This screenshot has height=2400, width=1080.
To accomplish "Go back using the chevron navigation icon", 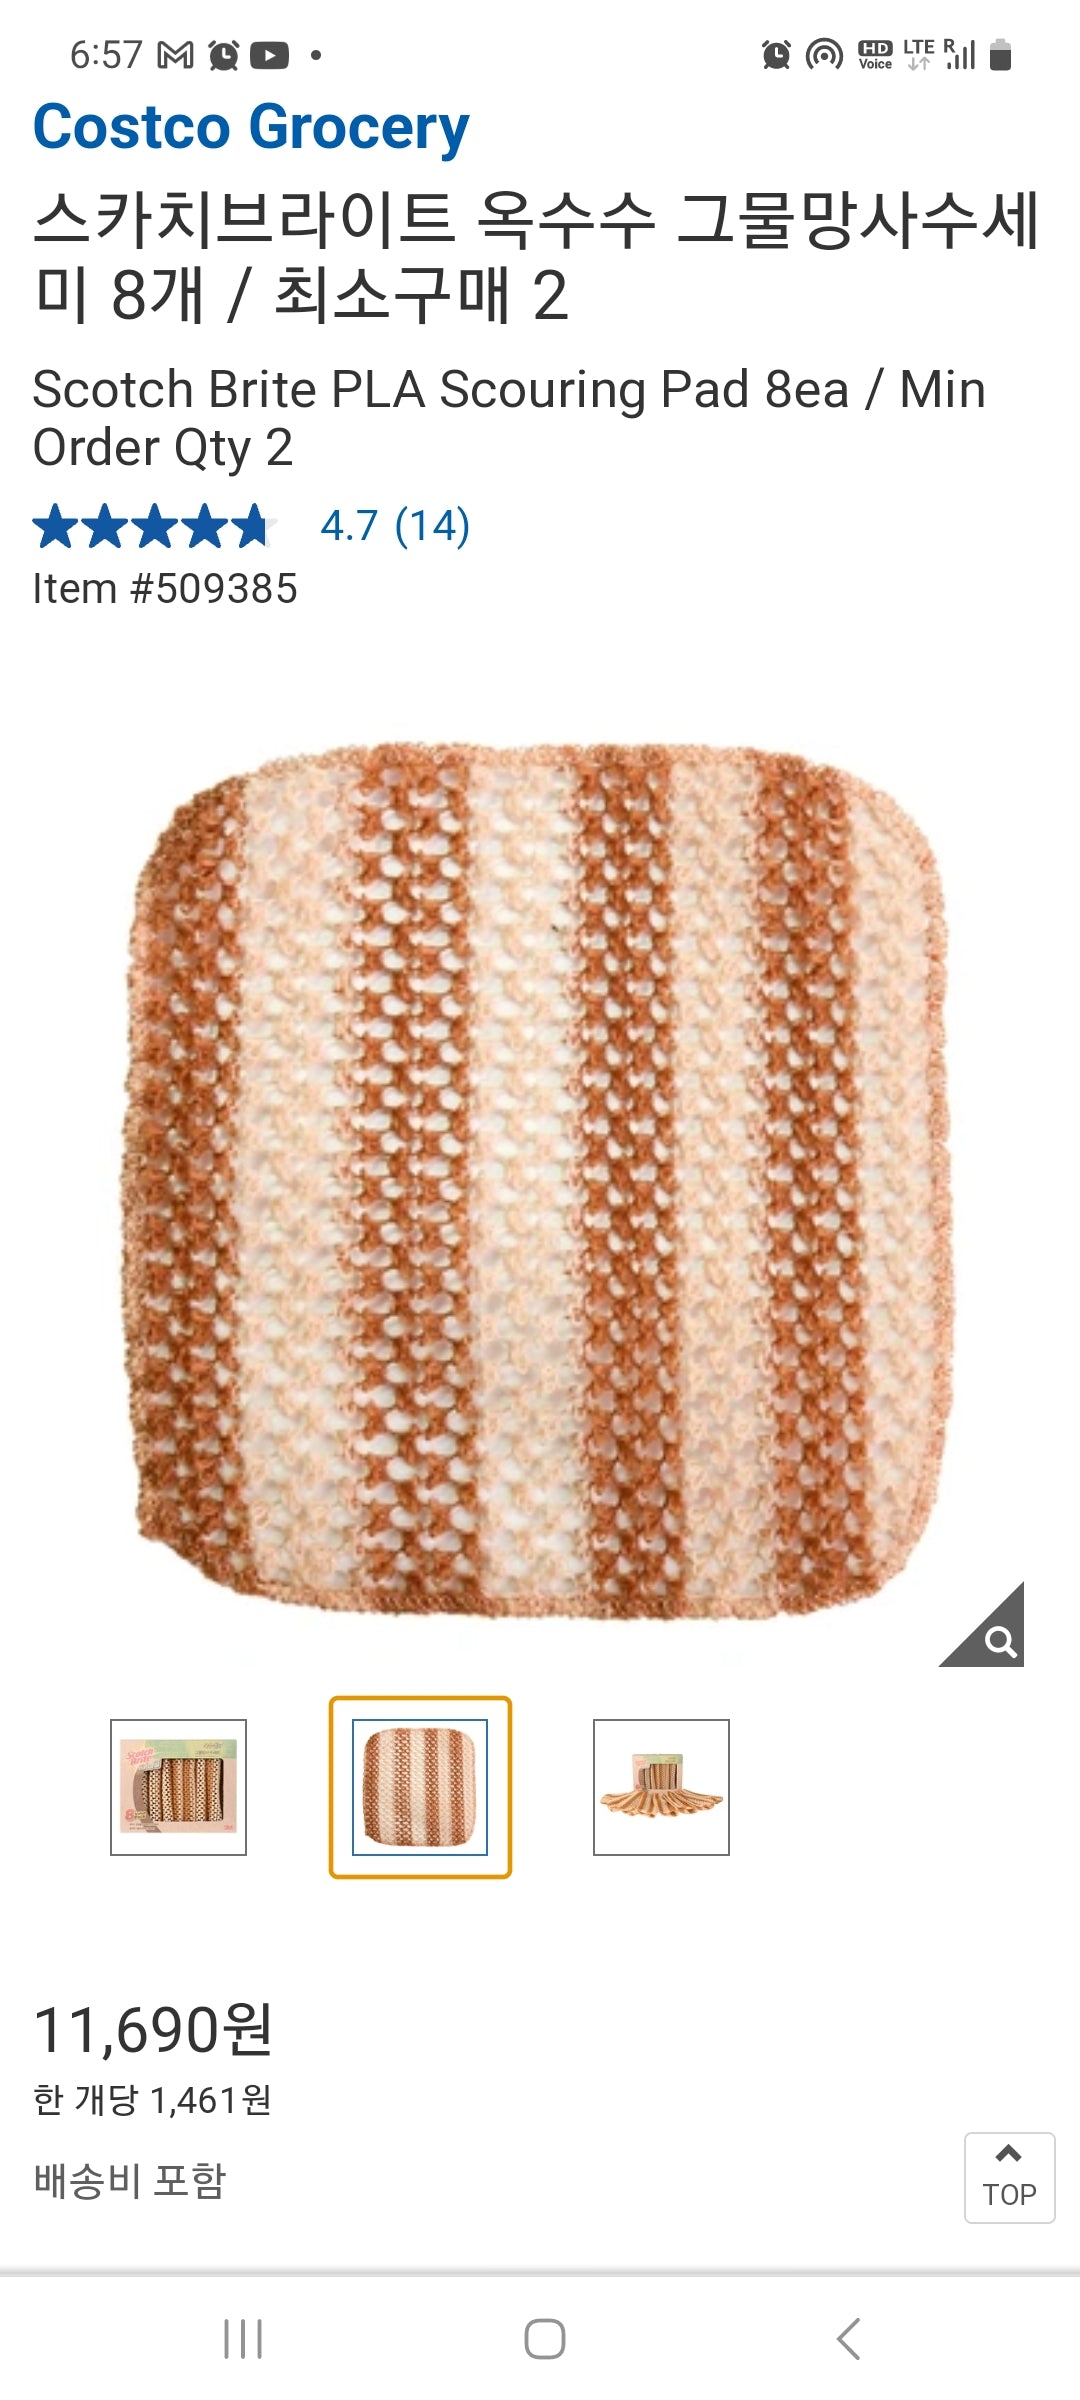I will point(848,2339).
